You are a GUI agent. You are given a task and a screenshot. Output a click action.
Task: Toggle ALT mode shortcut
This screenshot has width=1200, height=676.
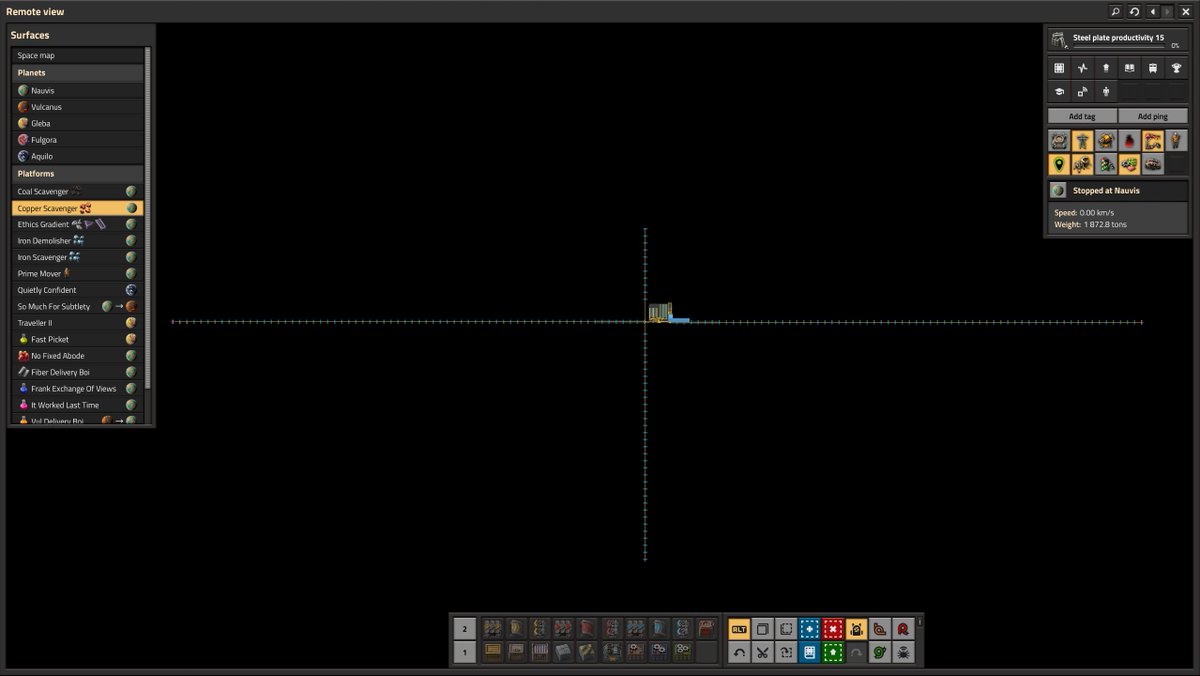point(739,629)
